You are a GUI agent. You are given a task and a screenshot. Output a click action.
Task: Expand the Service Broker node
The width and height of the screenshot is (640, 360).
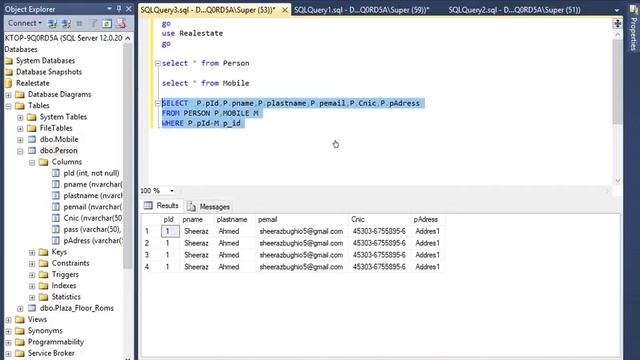click(9, 353)
